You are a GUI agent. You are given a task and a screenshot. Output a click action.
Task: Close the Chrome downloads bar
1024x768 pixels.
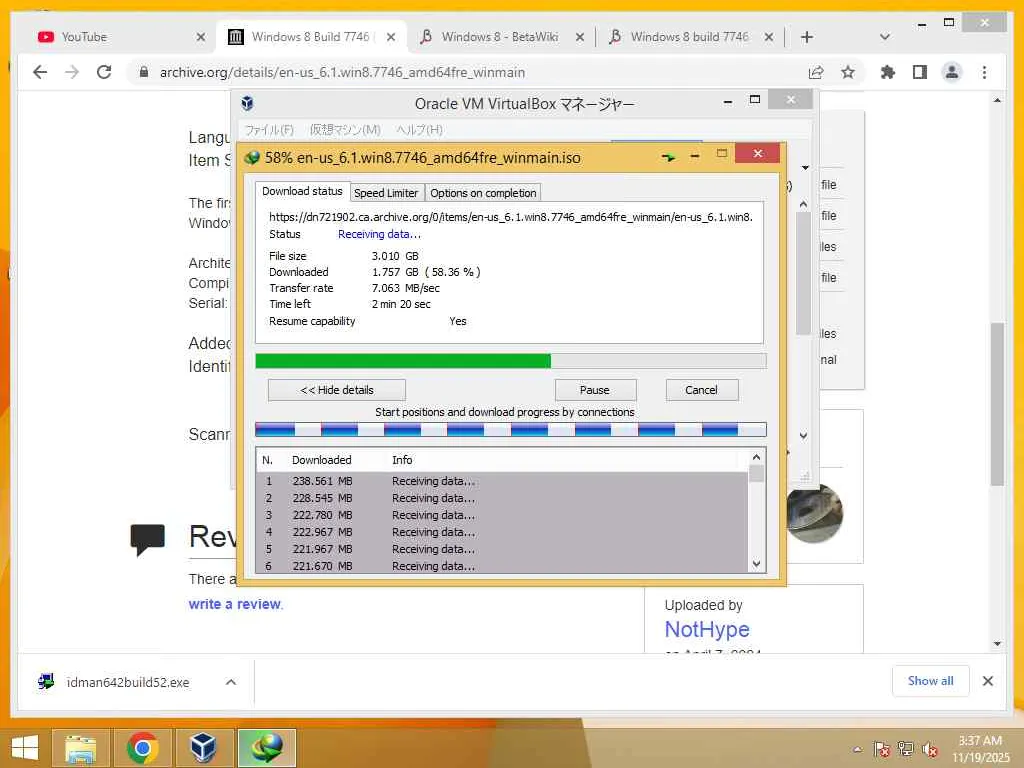pyautogui.click(x=987, y=681)
